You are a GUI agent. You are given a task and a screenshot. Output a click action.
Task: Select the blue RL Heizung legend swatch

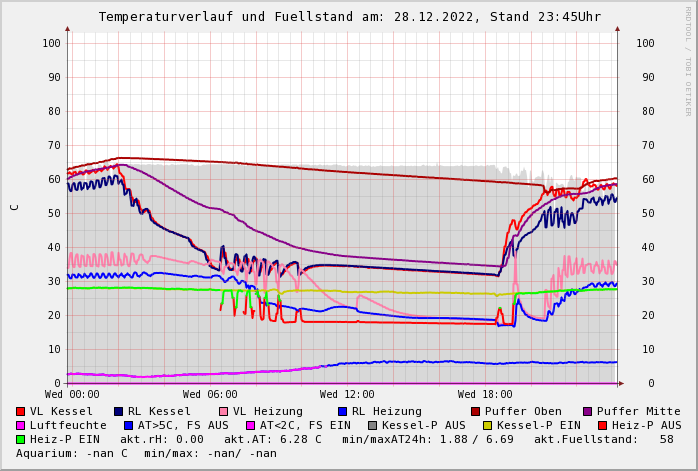coord(342,412)
